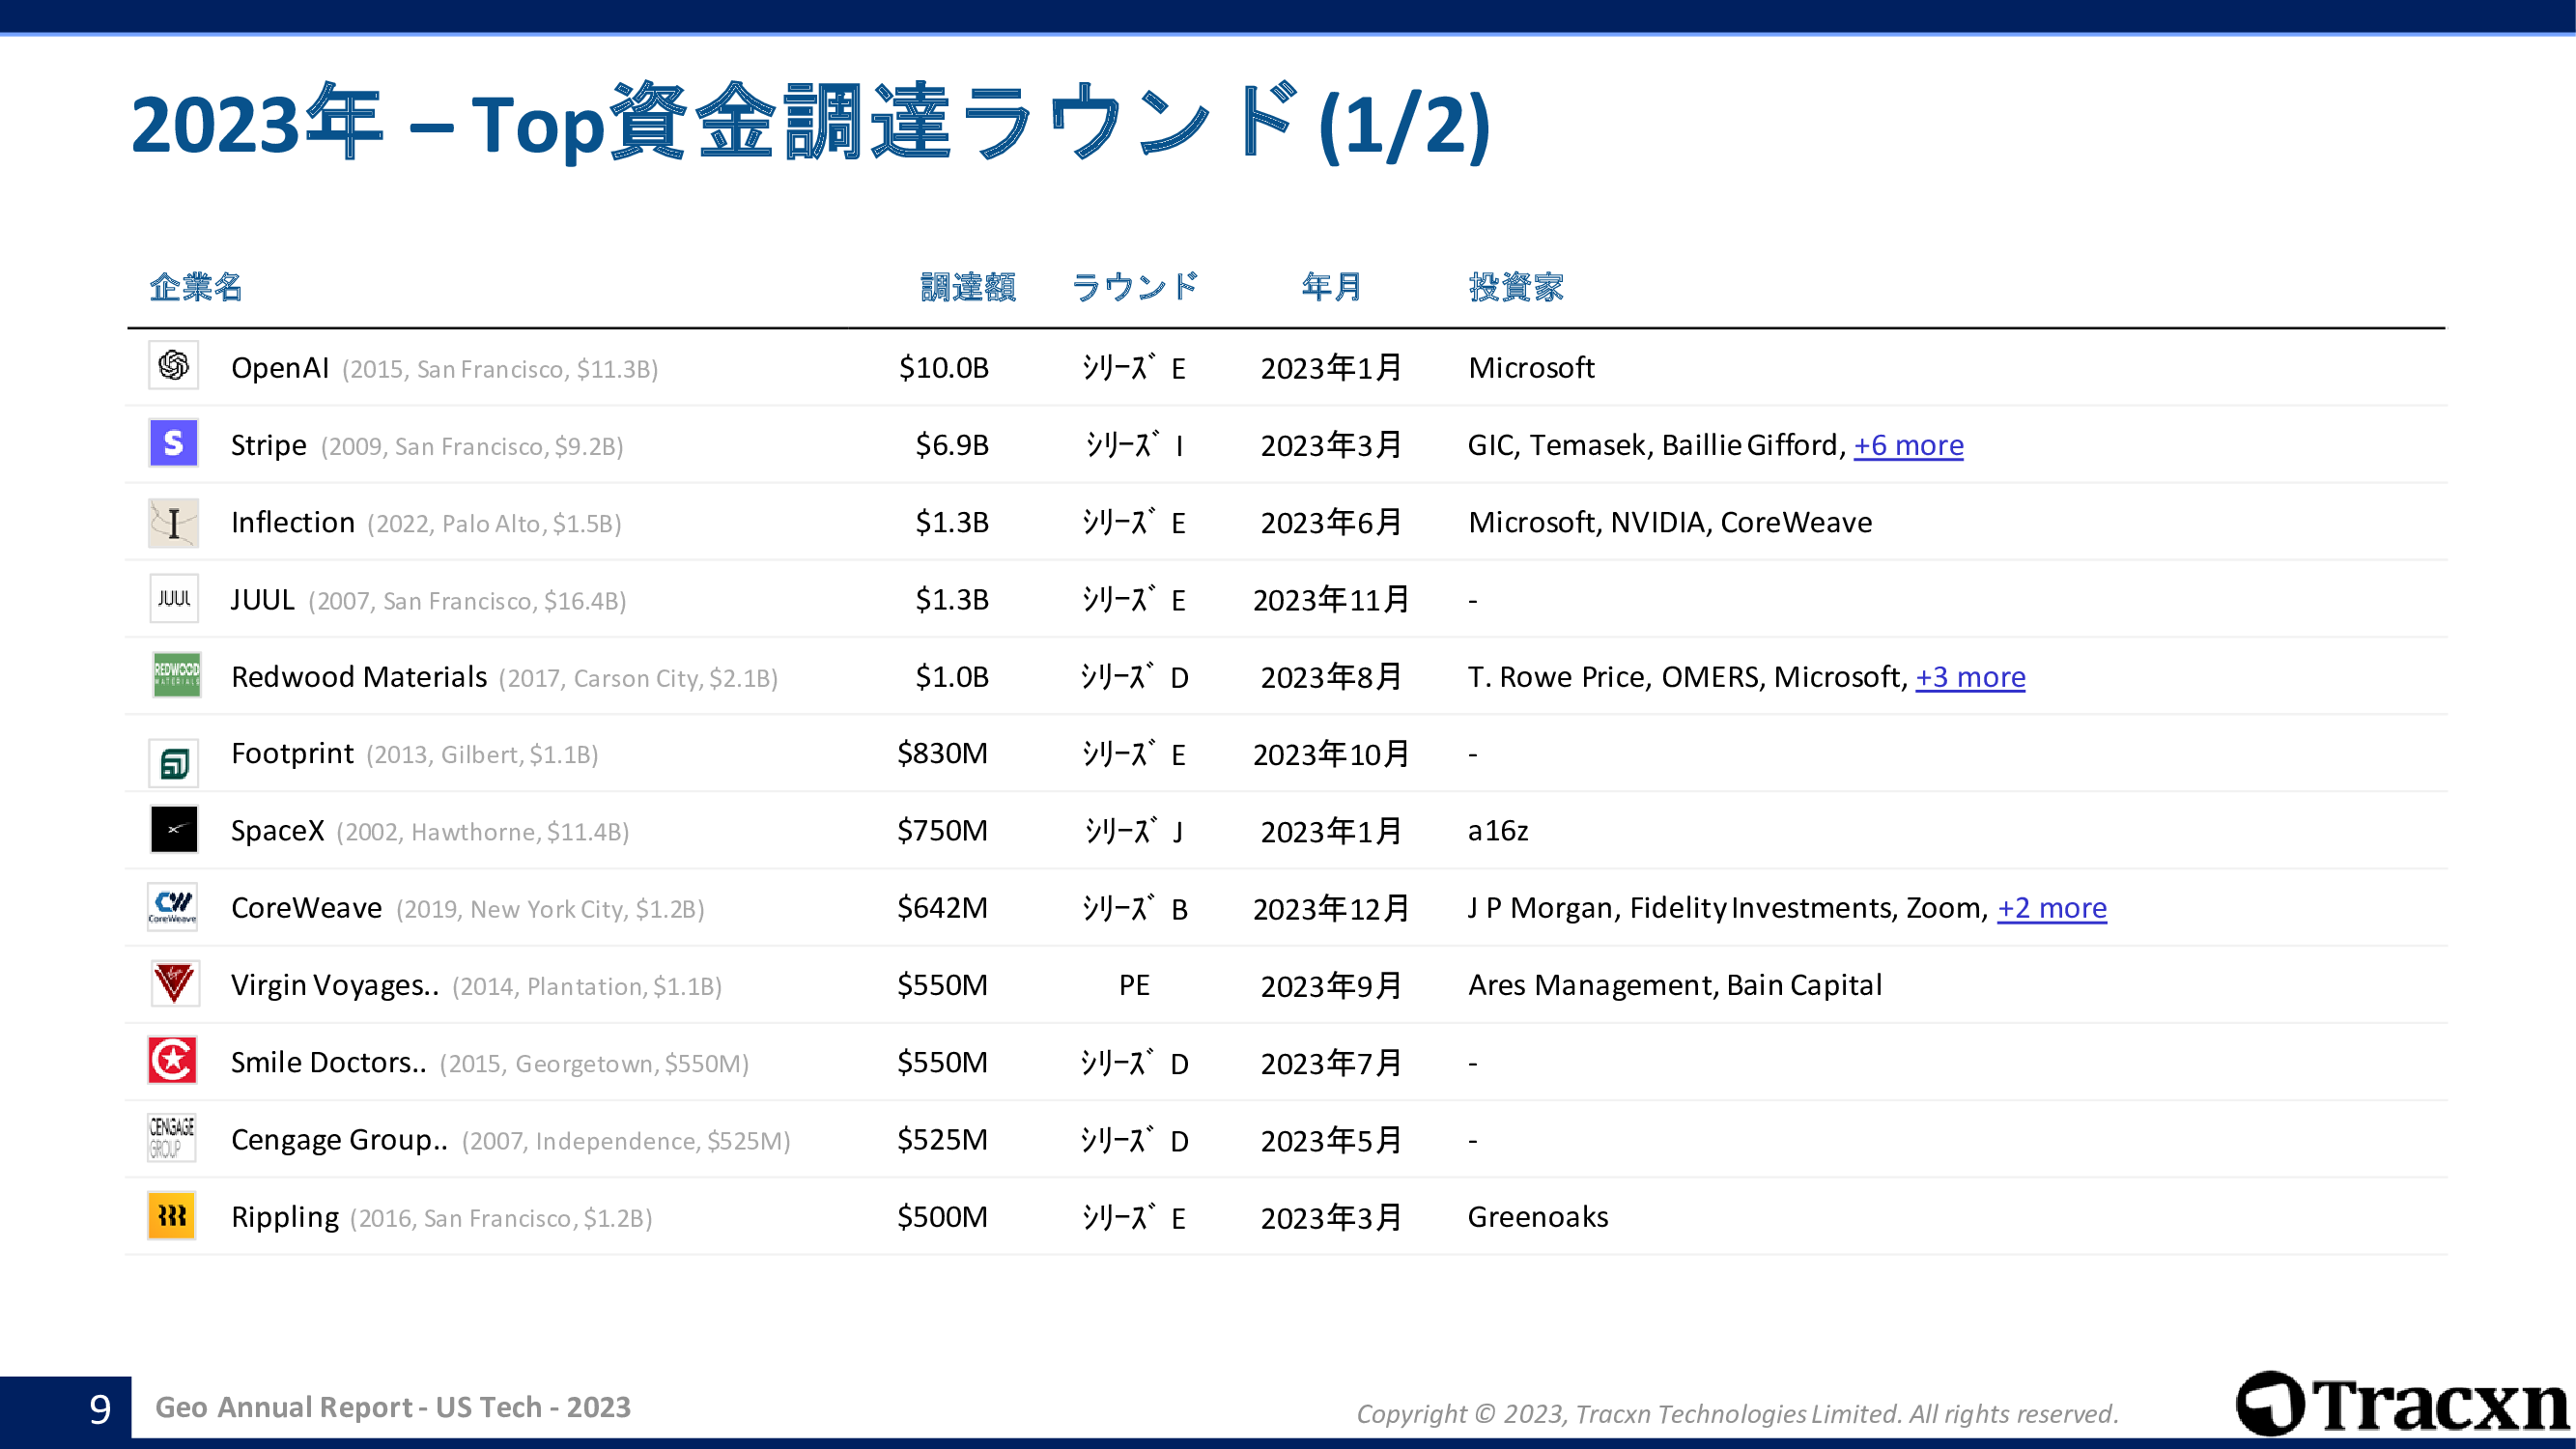2576x1449 pixels.
Task: Click the 2023年12月 date for CoreWeave
Action: click(1331, 909)
